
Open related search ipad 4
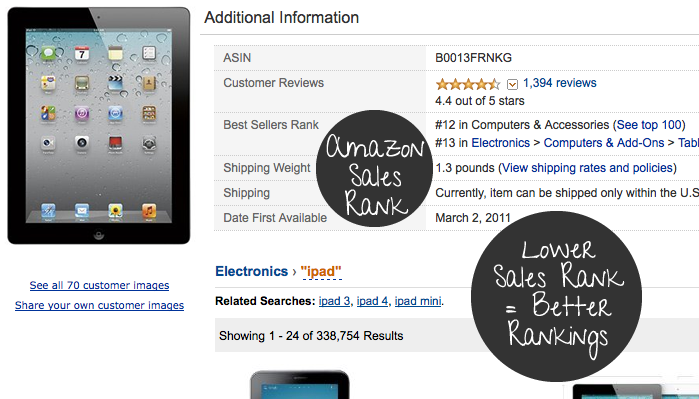pyautogui.click(x=372, y=301)
